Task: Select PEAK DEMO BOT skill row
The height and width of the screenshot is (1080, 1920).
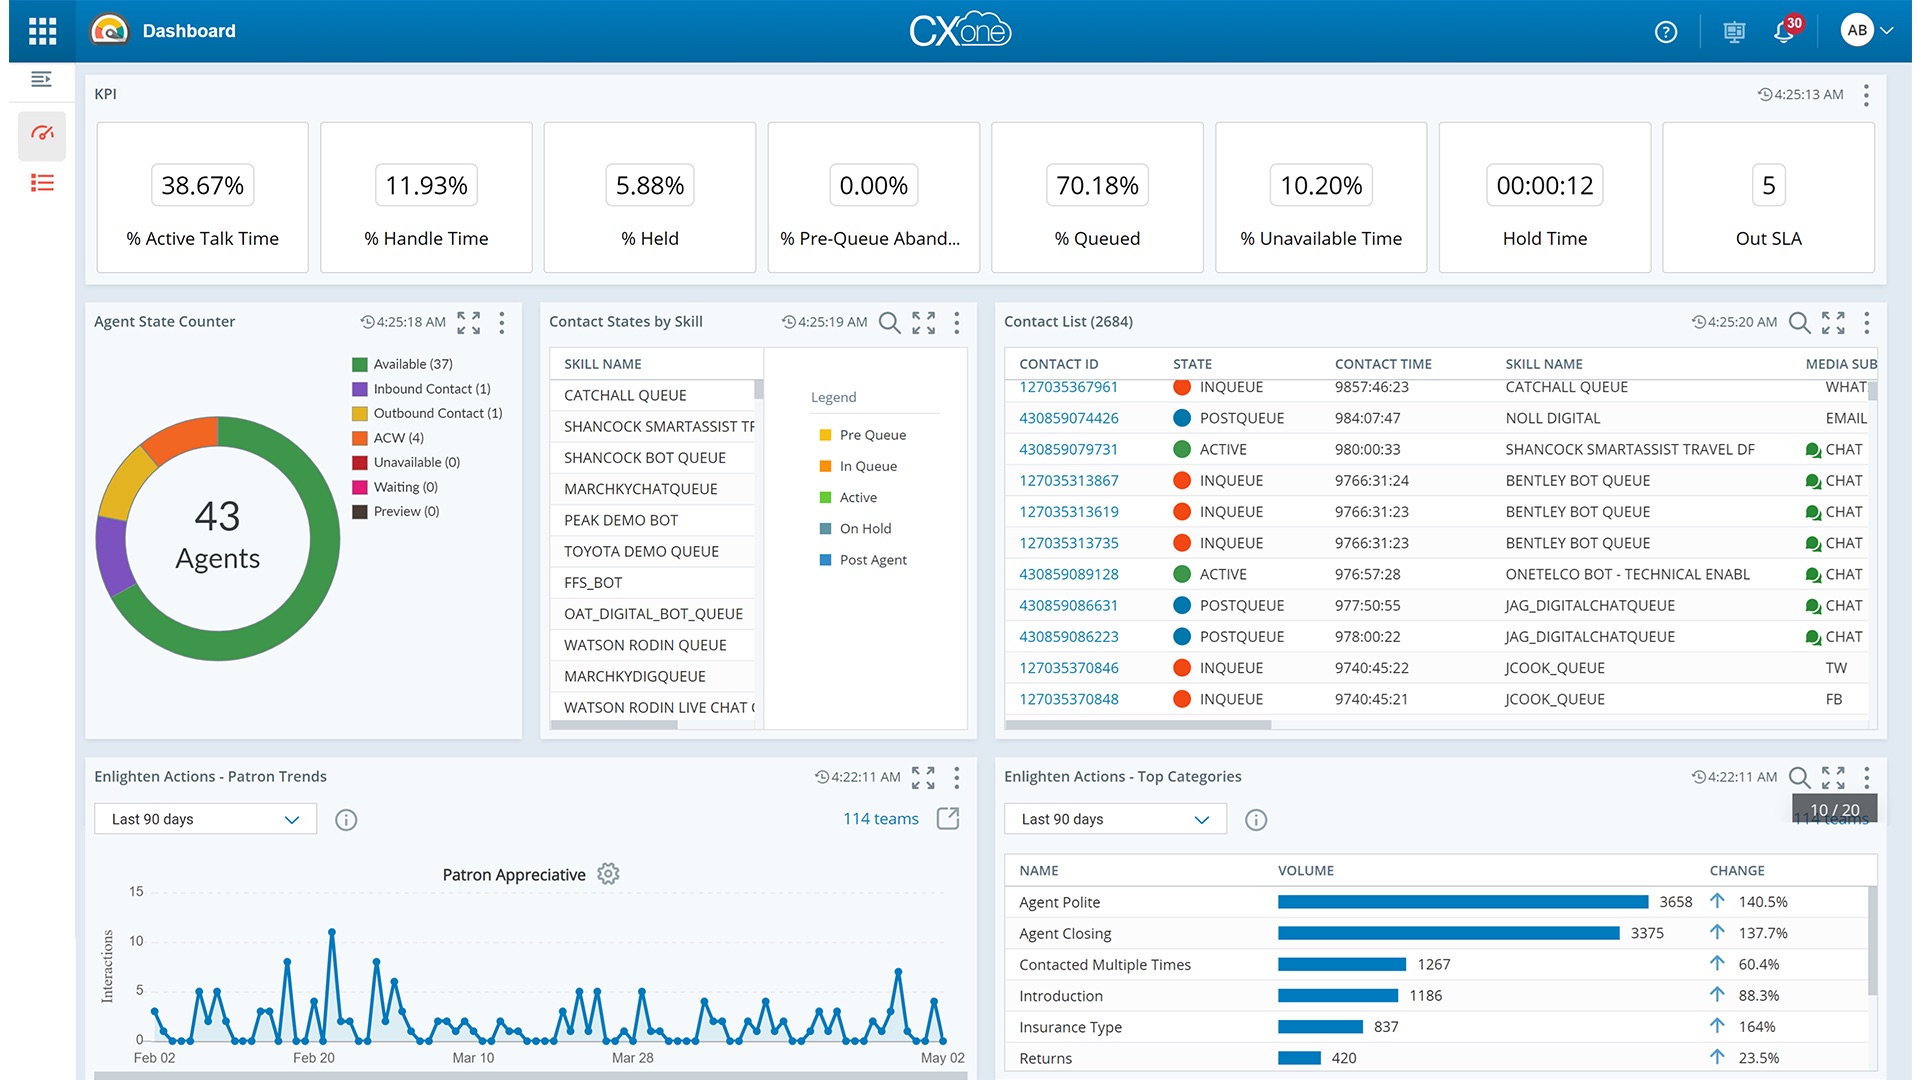Action: (652, 520)
